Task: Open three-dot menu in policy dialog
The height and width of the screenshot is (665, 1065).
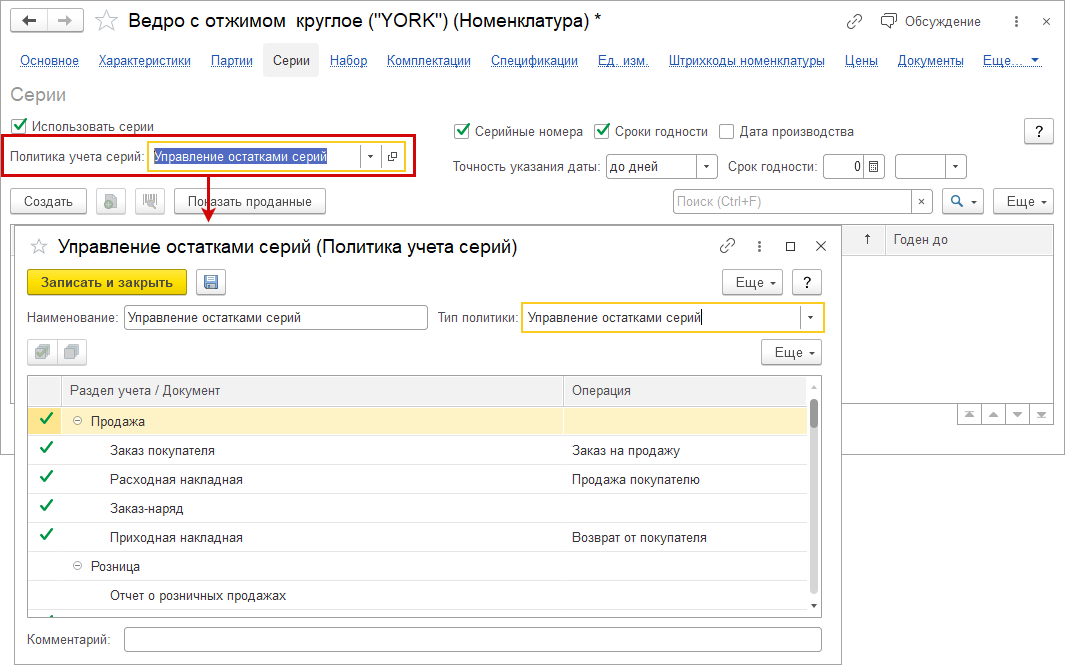Action: pos(759,247)
